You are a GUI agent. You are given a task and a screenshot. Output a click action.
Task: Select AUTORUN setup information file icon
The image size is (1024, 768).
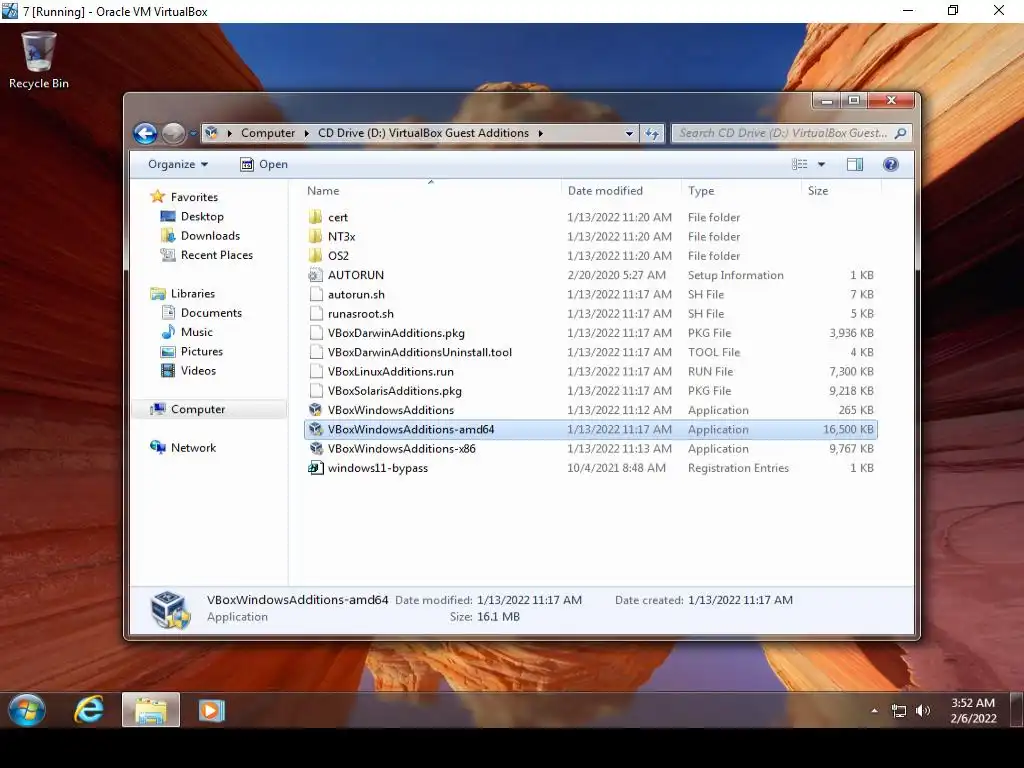315,275
